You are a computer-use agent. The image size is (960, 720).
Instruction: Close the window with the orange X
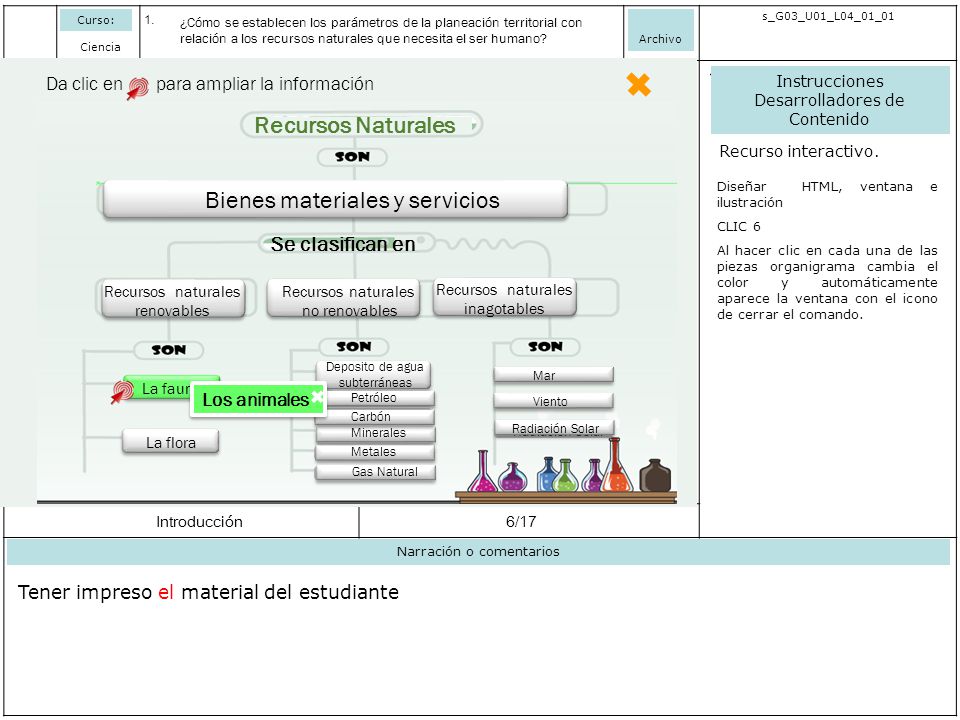pos(639,84)
